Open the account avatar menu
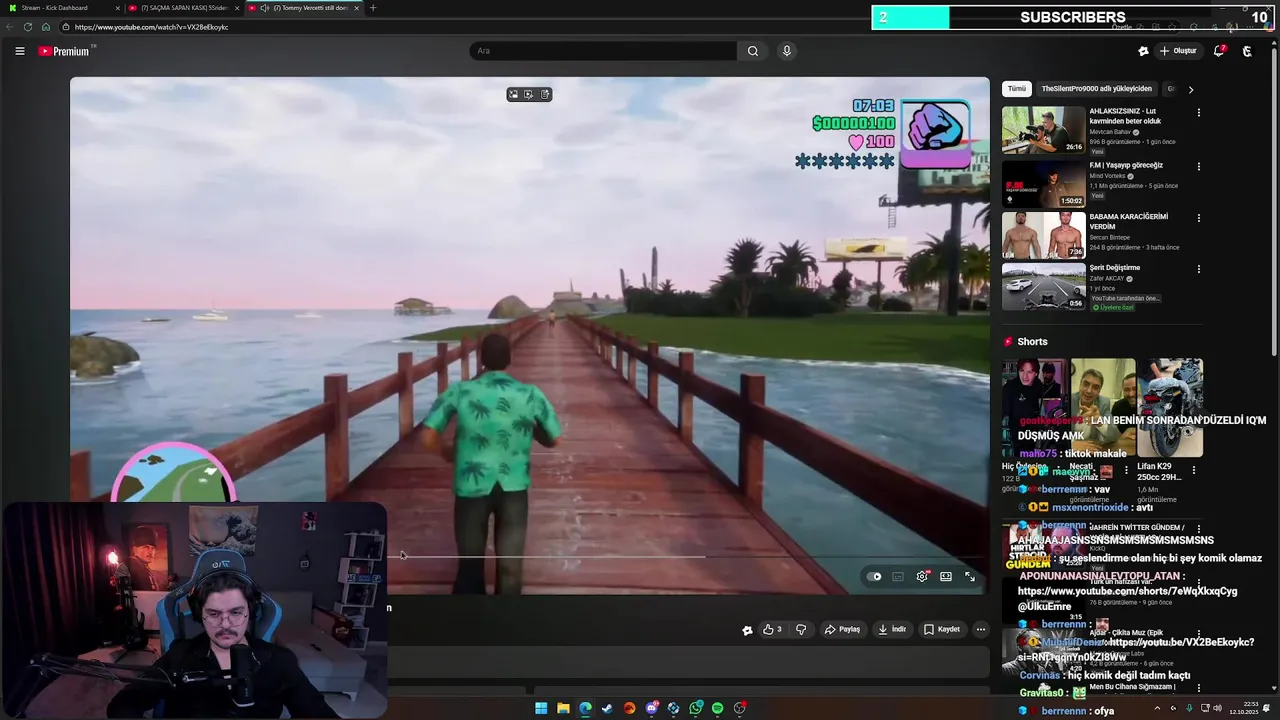Viewport: 1280px width, 720px height. 1247,51
